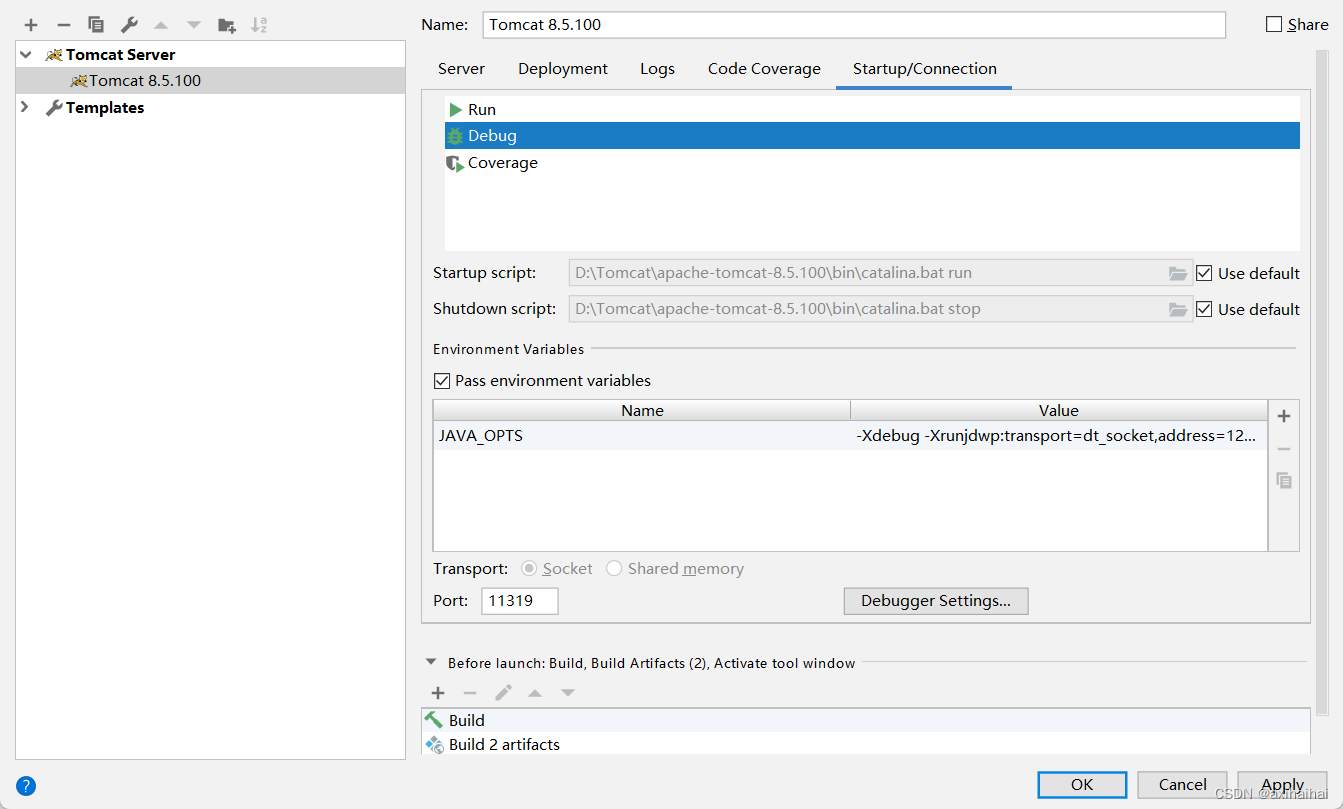Select the Build 2 artifacts row
This screenshot has width=1343, height=809.
pos(865,745)
